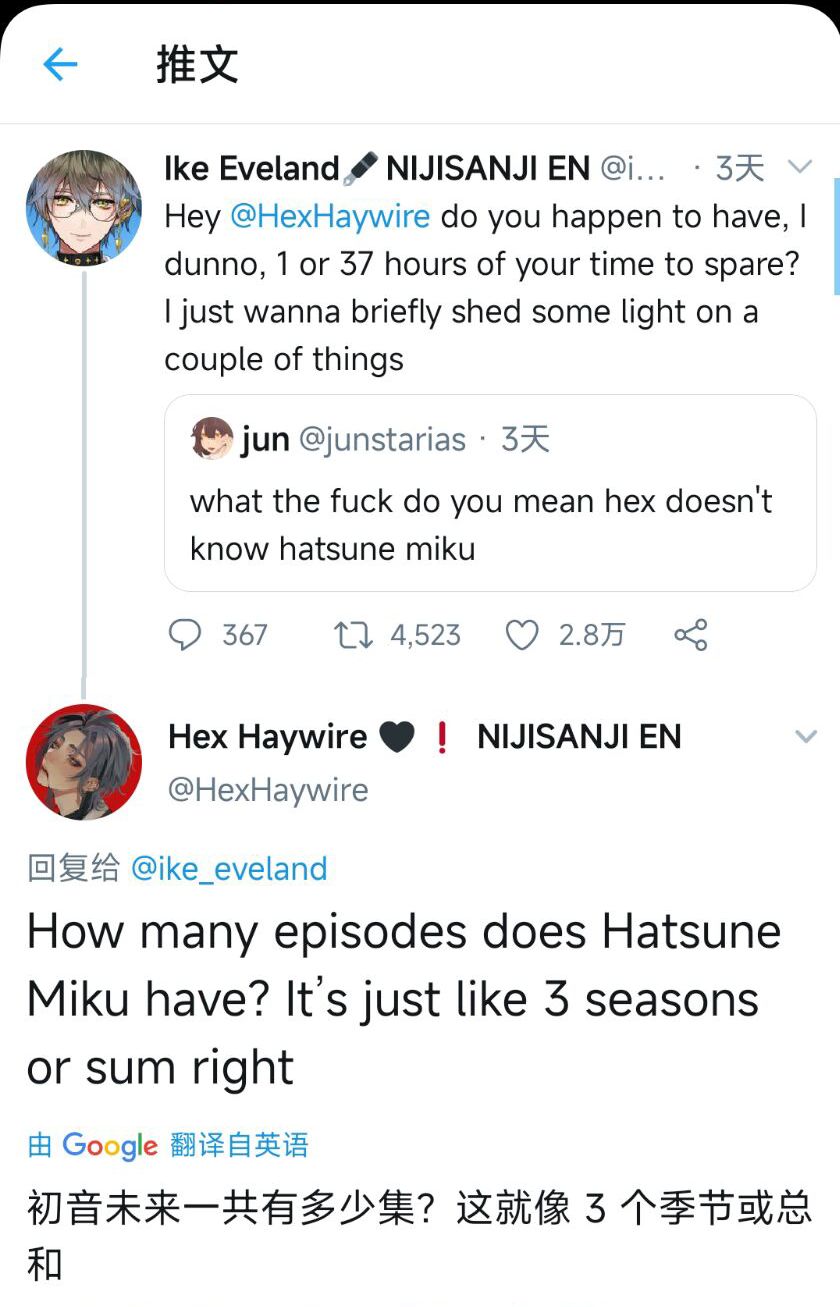The image size is (840, 1307).
Task: Tap the @HexHaywire handle under name
Action: click(x=267, y=790)
